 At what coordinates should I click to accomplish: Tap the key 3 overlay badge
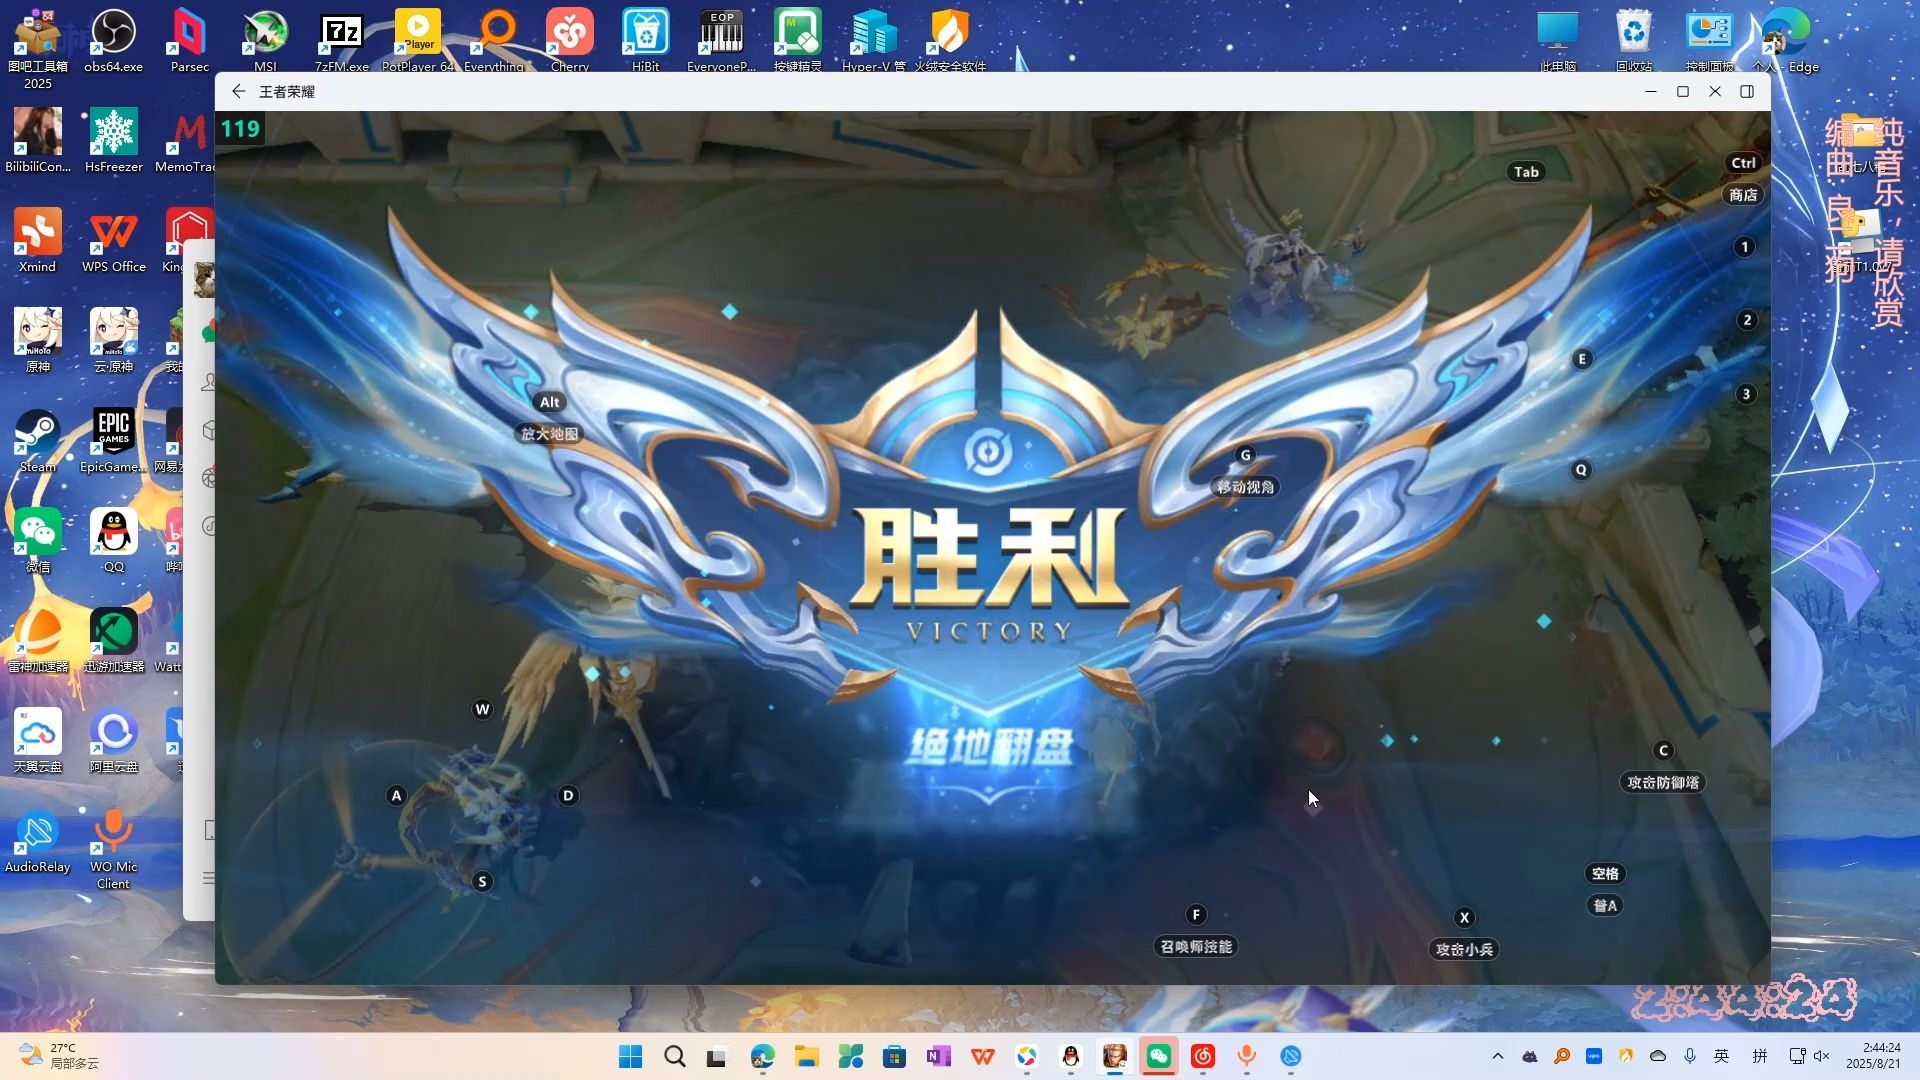point(1746,394)
